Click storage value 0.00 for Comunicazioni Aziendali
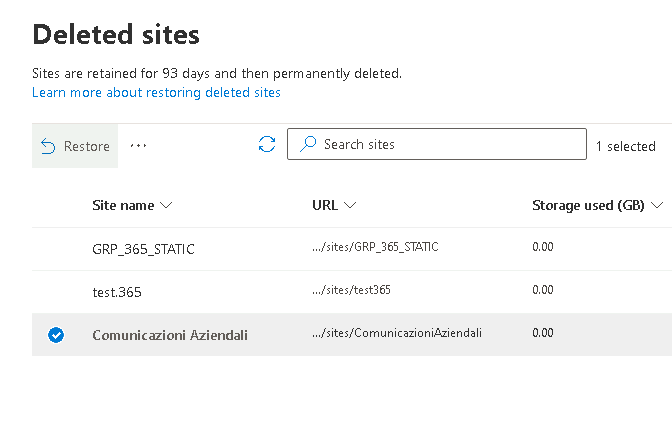Viewport: 672px width, 427px height. click(x=543, y=333)
